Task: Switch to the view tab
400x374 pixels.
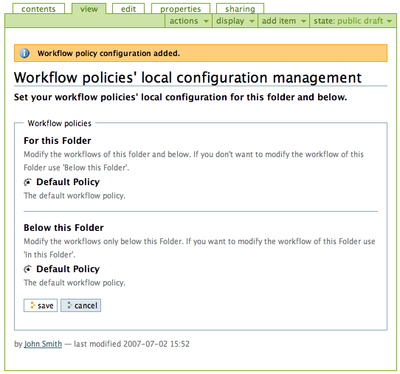Action: coord(89,9)
